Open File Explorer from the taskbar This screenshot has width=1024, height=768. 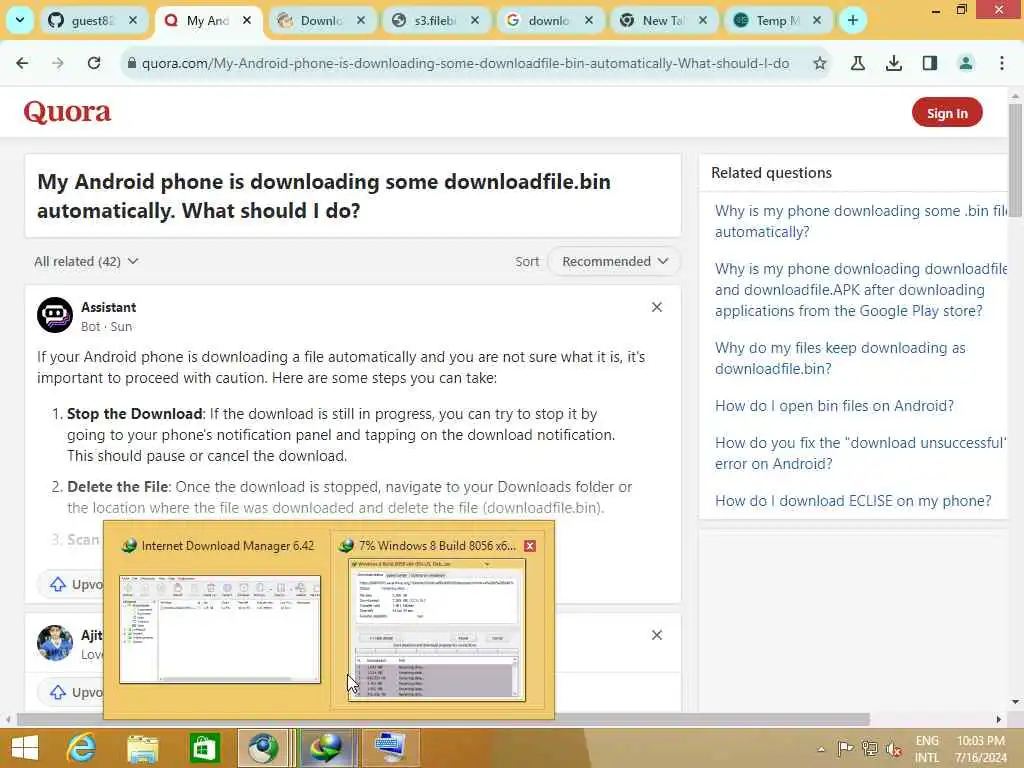(x=142, y=748)
